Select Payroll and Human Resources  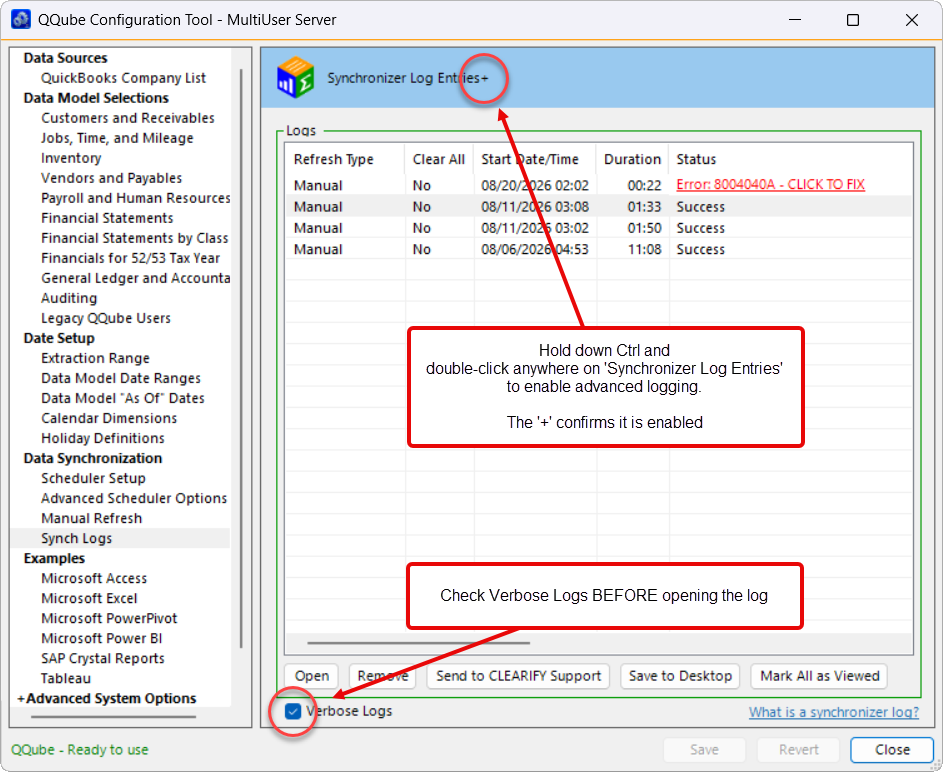coord(135,198)
